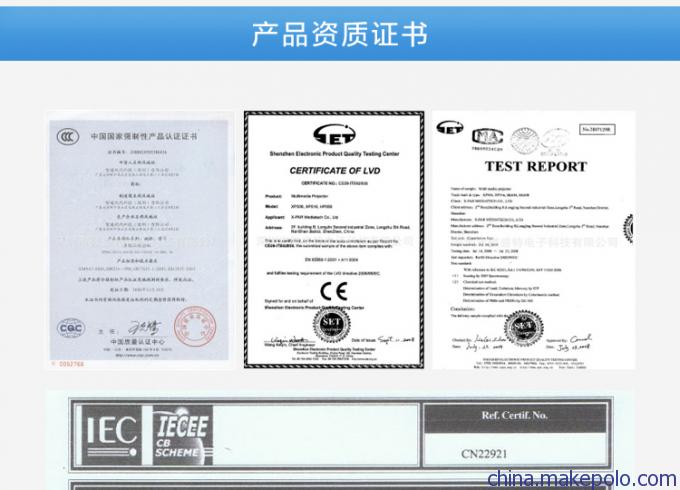Click the red round seal stamp

[x=195, y=326]
